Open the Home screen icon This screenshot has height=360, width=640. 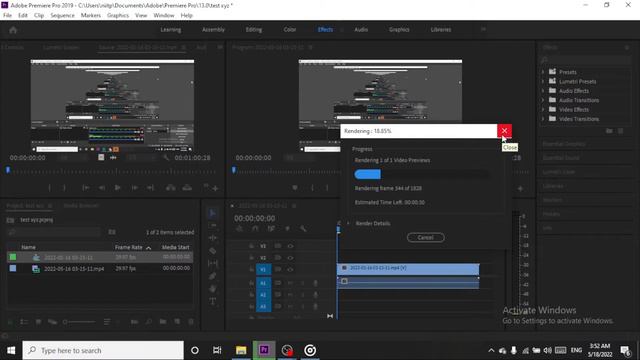pyautogui.click(x=13, y=30)
